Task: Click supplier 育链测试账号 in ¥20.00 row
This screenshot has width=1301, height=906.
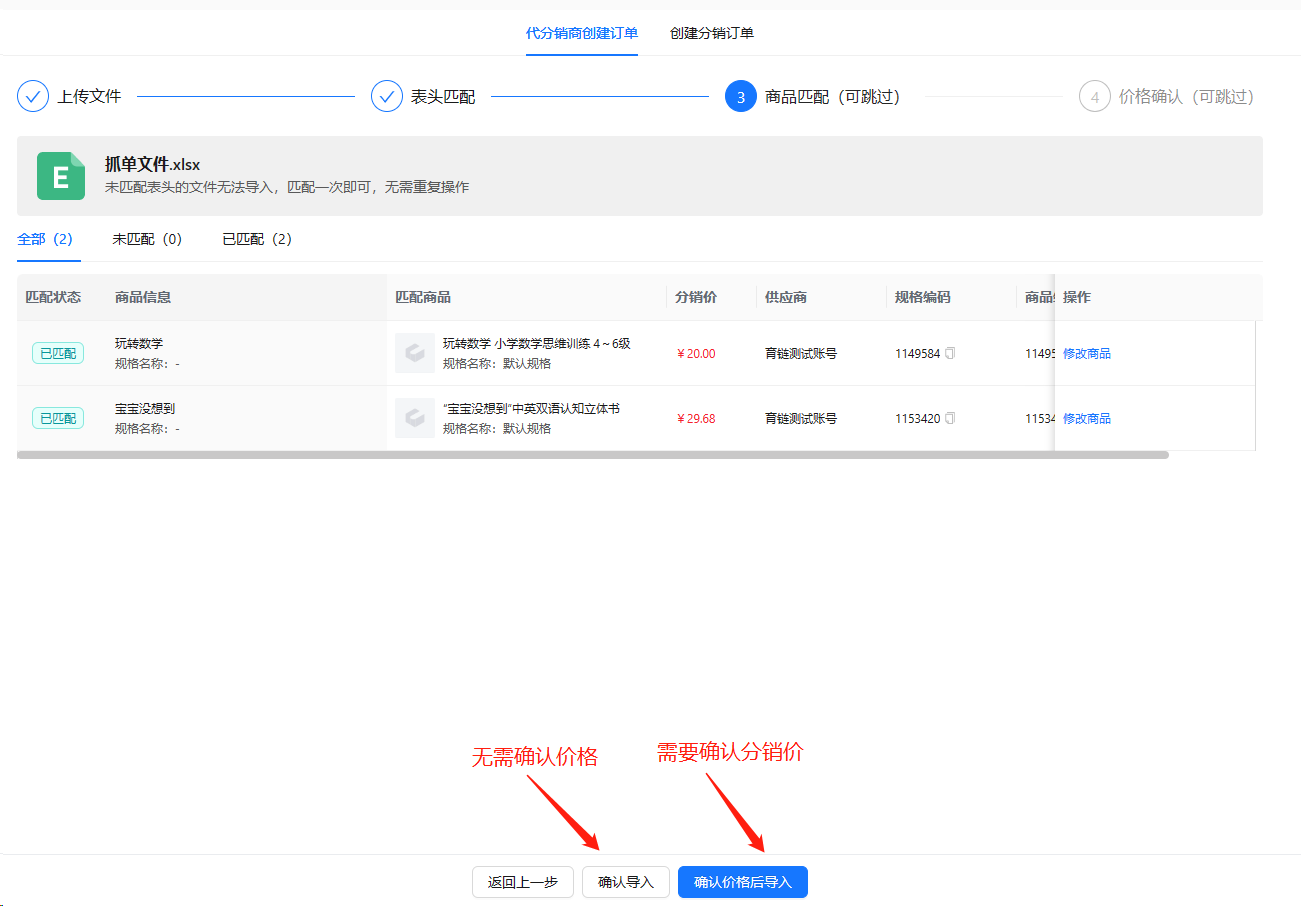Action: click(801, 353)
